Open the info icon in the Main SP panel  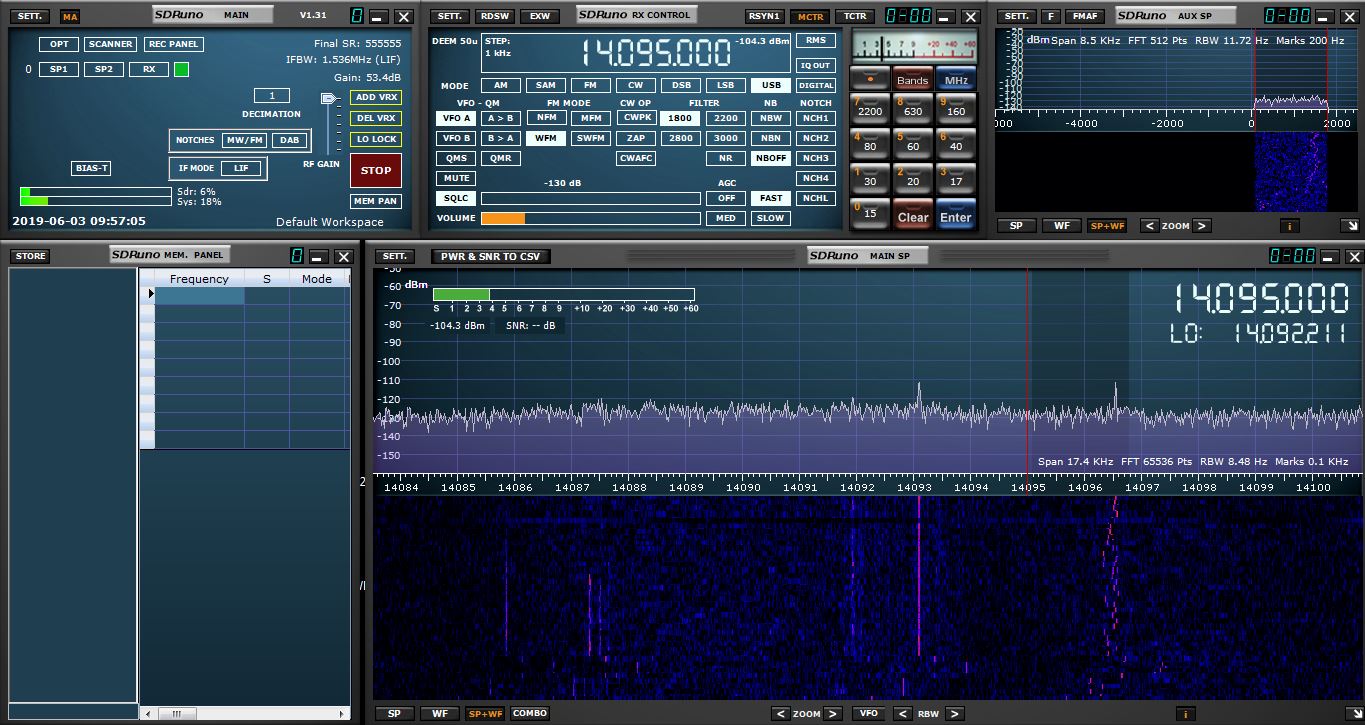[x=1185, y=713]
